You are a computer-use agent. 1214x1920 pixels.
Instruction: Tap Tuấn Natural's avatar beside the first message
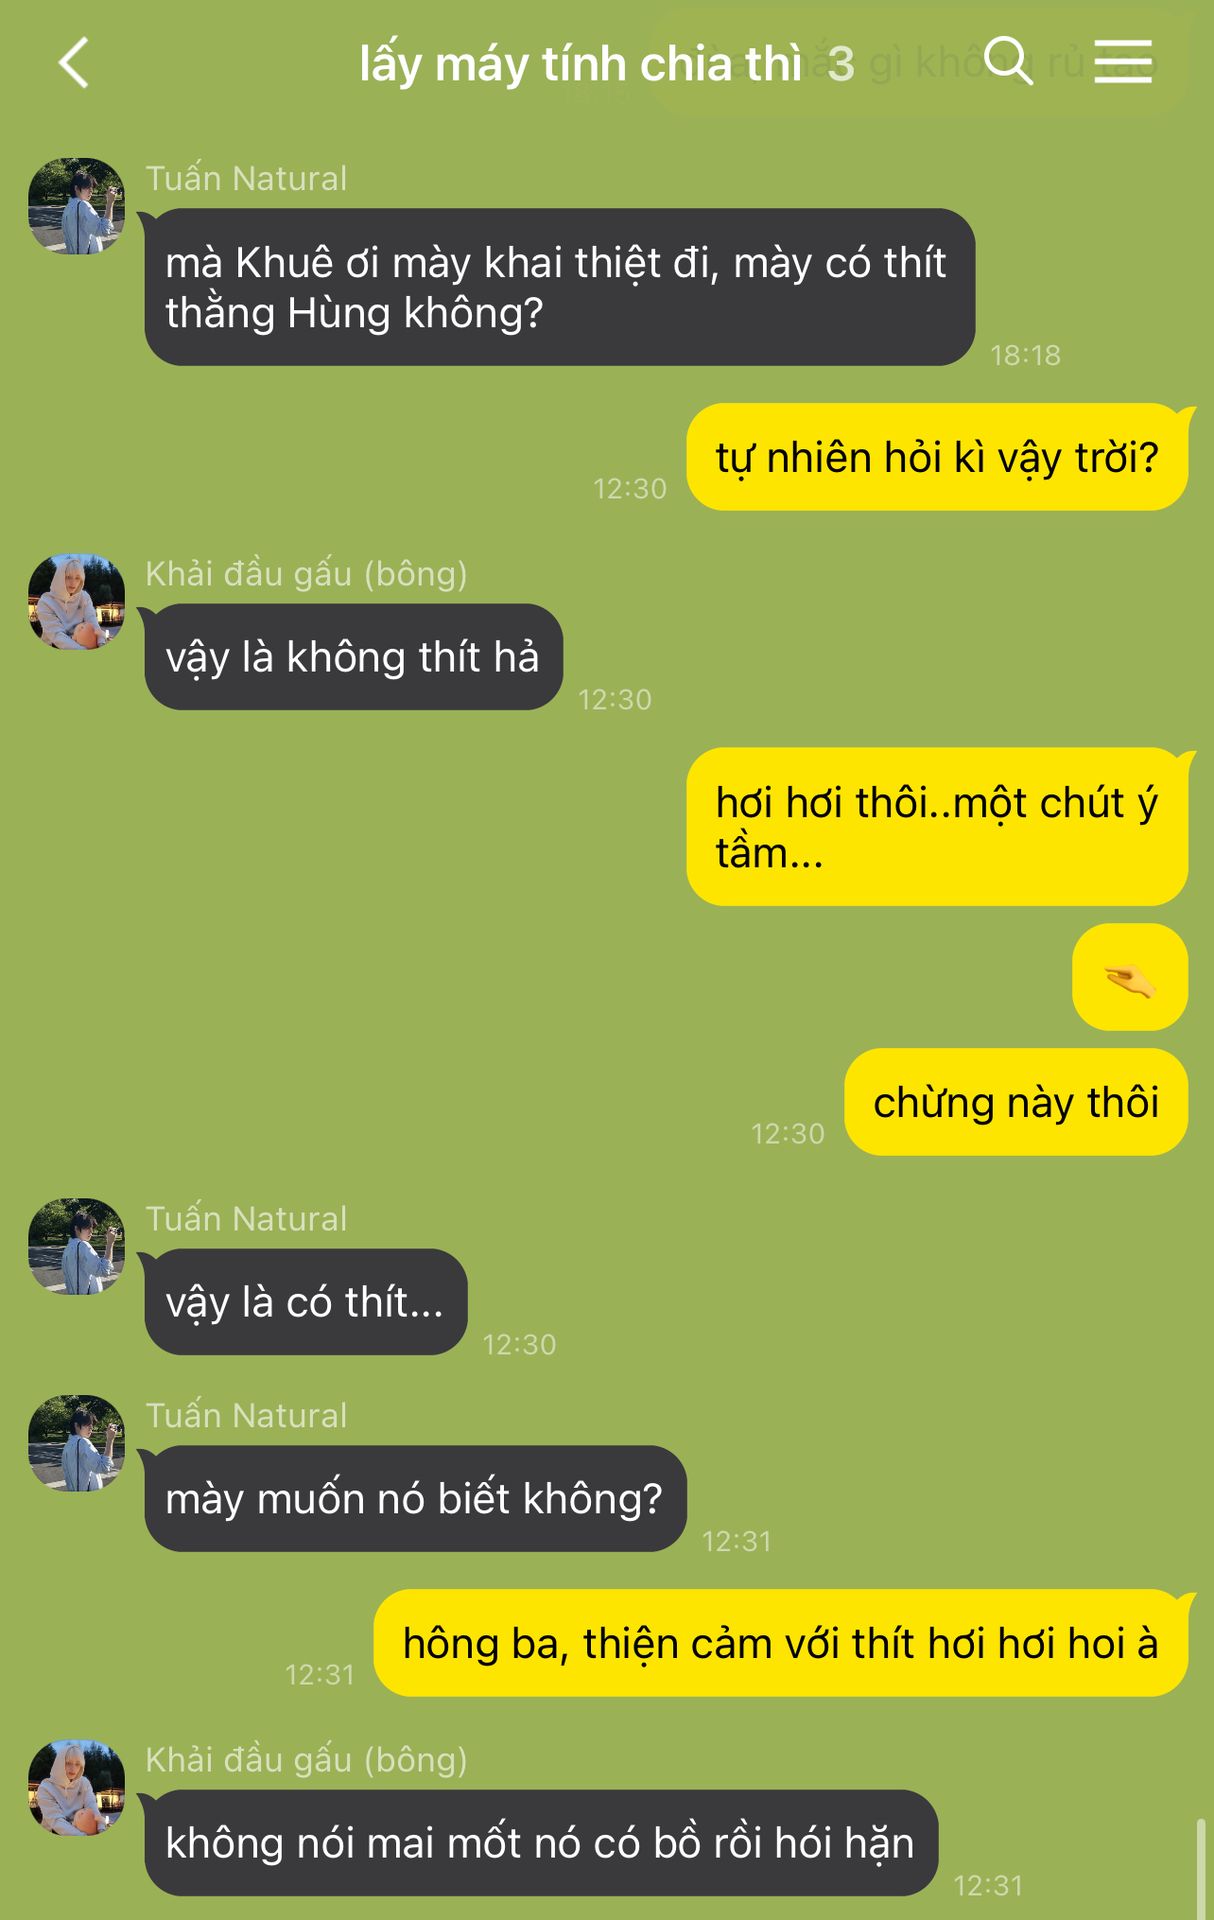pos(77,206)
